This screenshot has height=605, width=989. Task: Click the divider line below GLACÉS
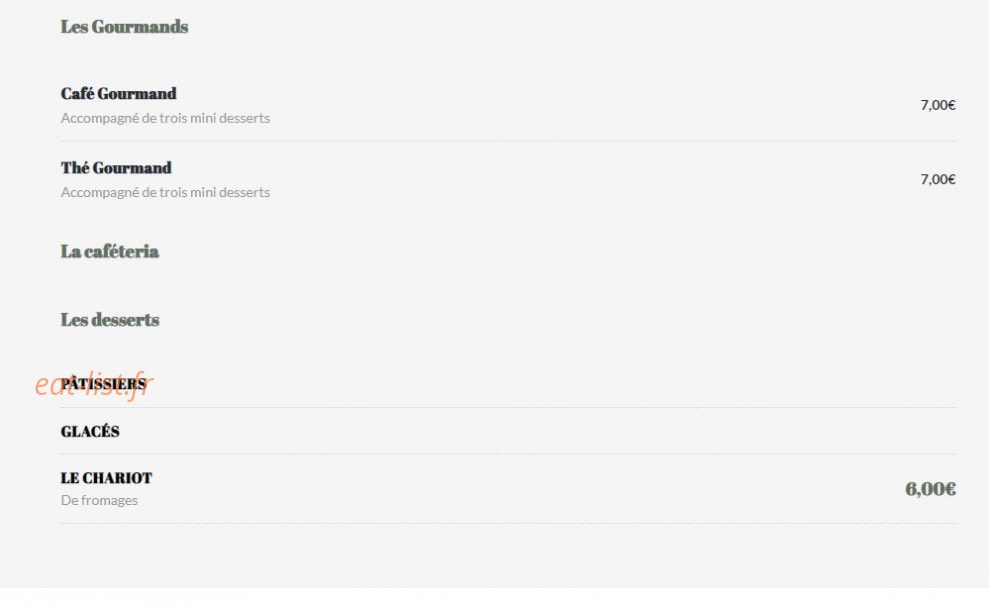click(508, 454)
